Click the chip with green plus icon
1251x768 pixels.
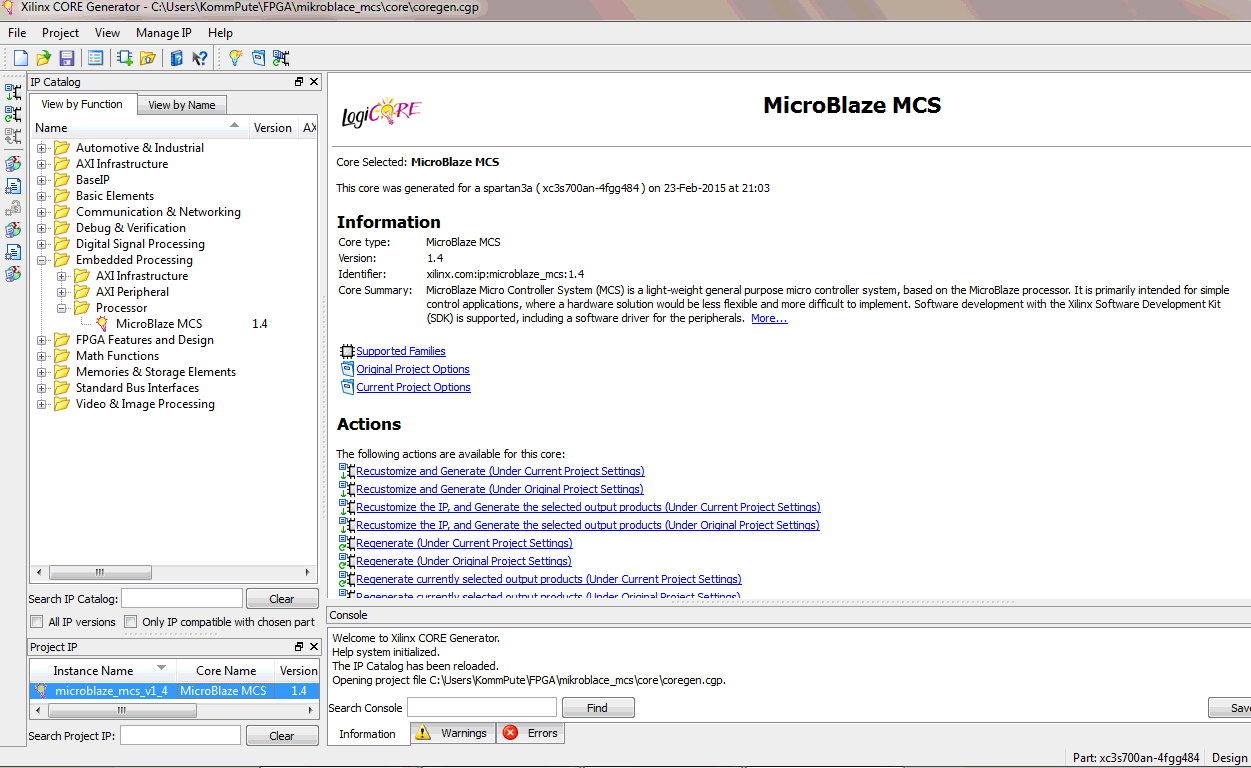click(125, 58)
